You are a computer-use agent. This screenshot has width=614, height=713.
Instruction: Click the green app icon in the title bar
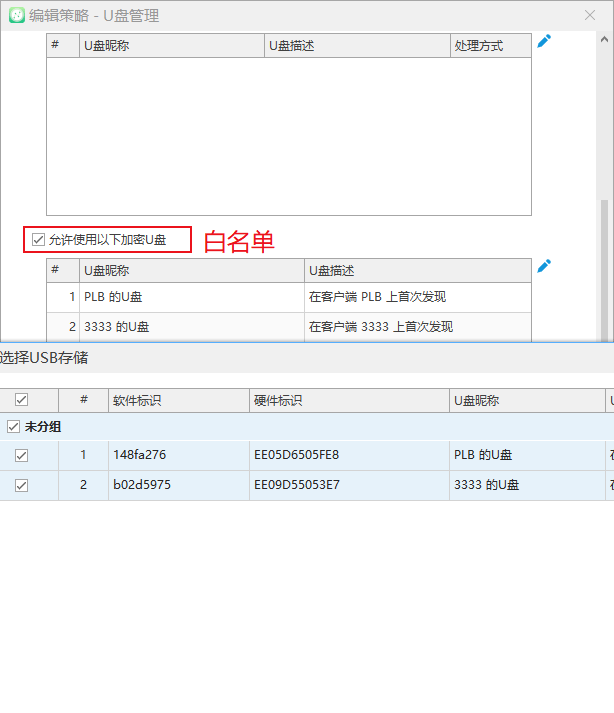click(x=17, y=16)
